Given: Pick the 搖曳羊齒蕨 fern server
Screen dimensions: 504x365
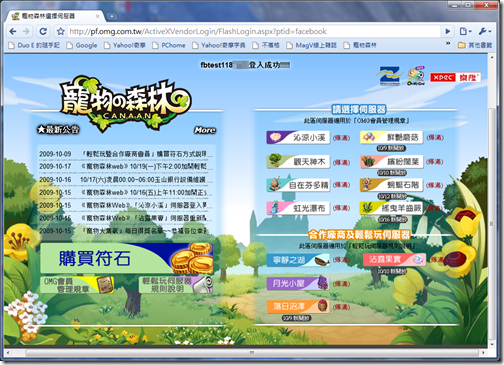Looking at the screenshot, I should (391, 208).
